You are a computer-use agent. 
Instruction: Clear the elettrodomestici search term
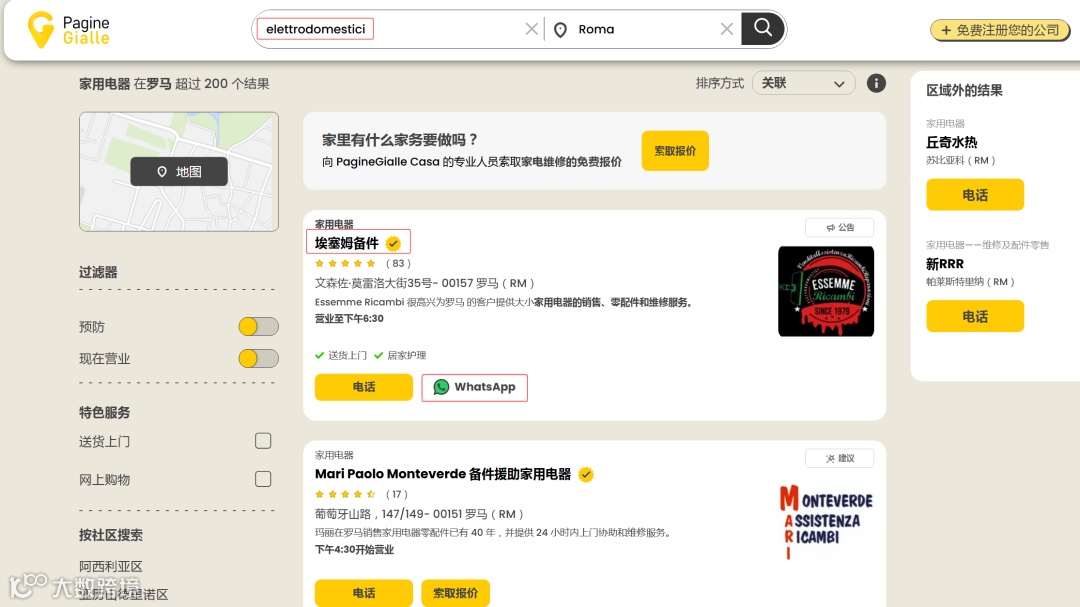(531, 29)
